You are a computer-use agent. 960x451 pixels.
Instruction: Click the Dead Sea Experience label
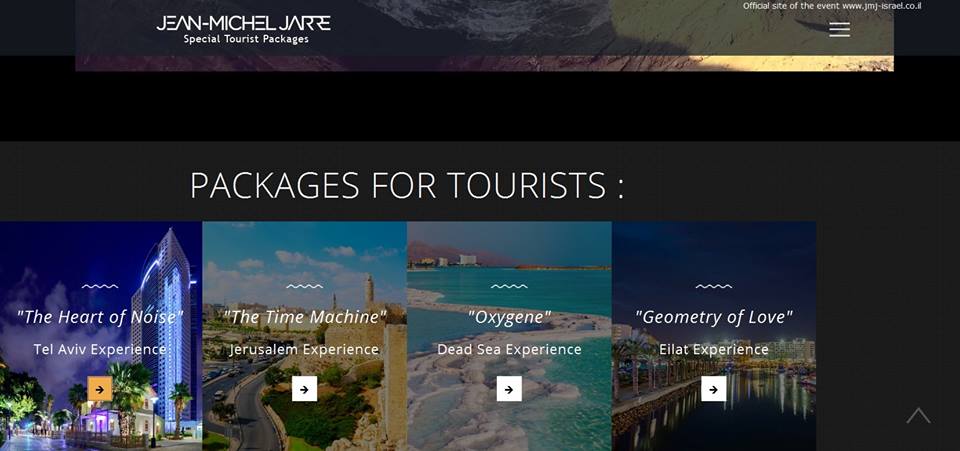tap(509, 349)
